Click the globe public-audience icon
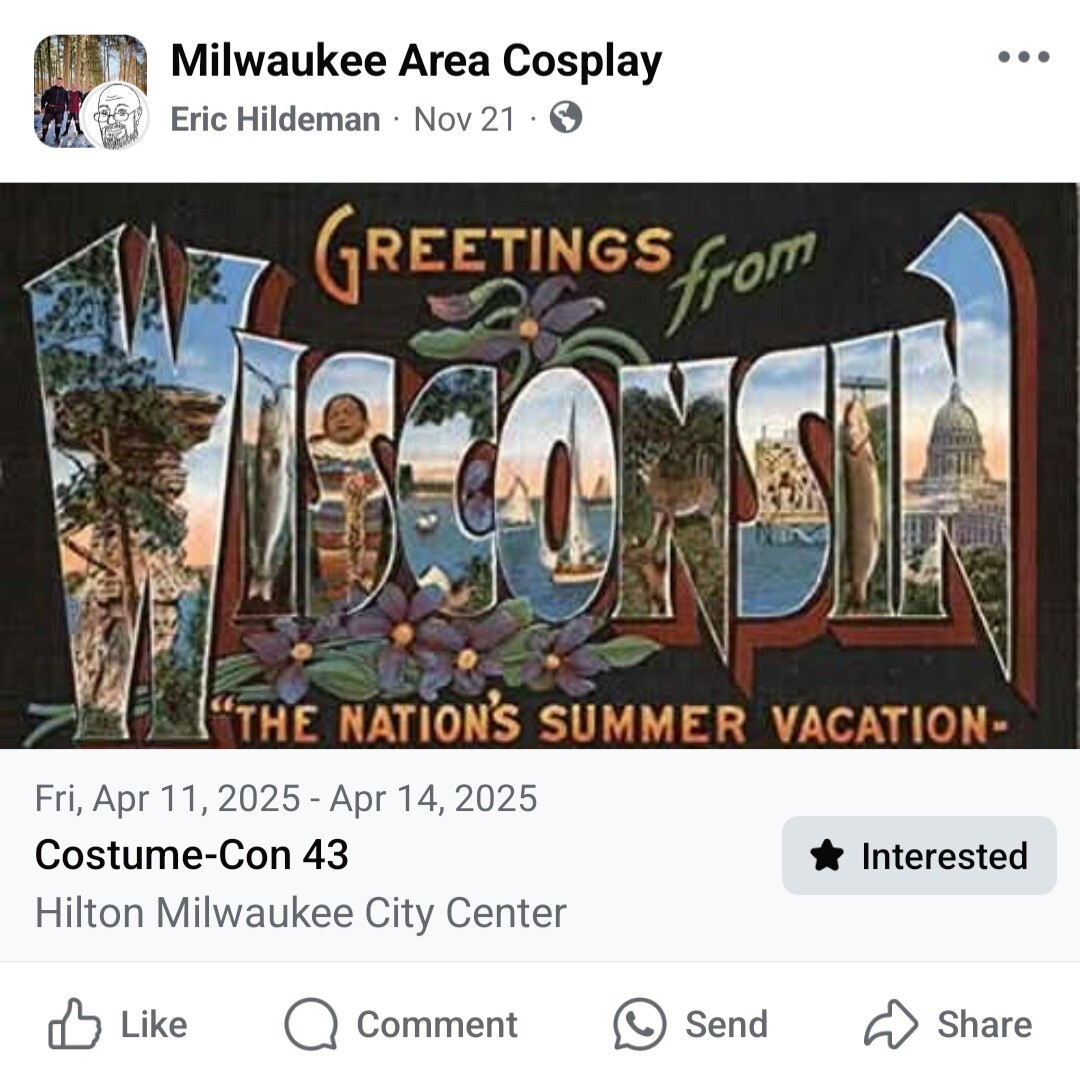Screen dimensions: 1080x1079 [x=565, y=118]
